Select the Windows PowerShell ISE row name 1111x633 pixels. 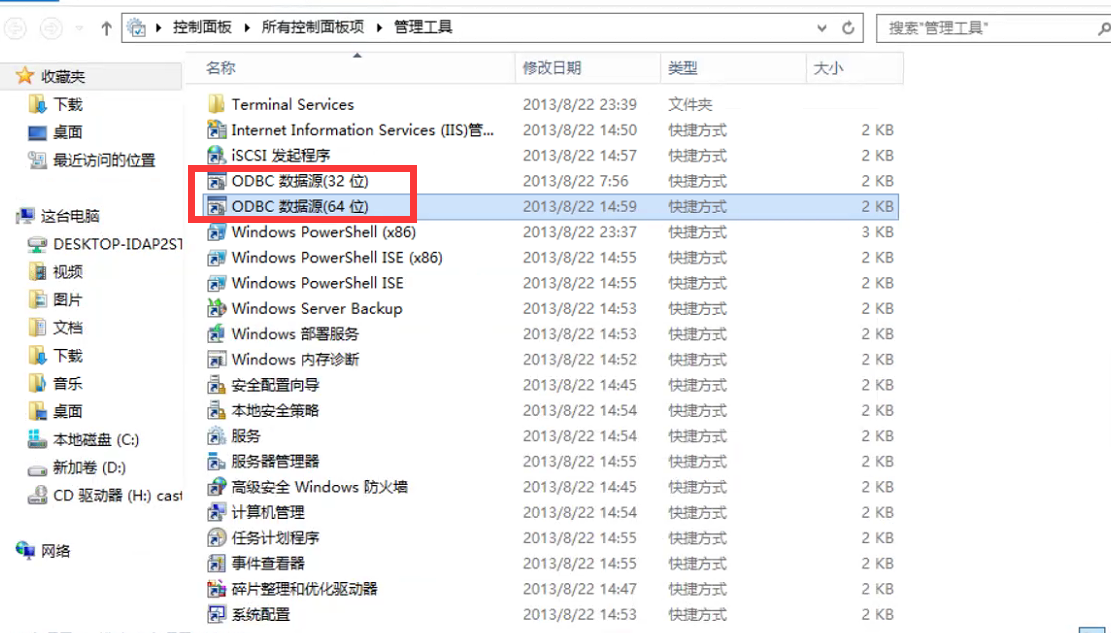coord(317,283)
